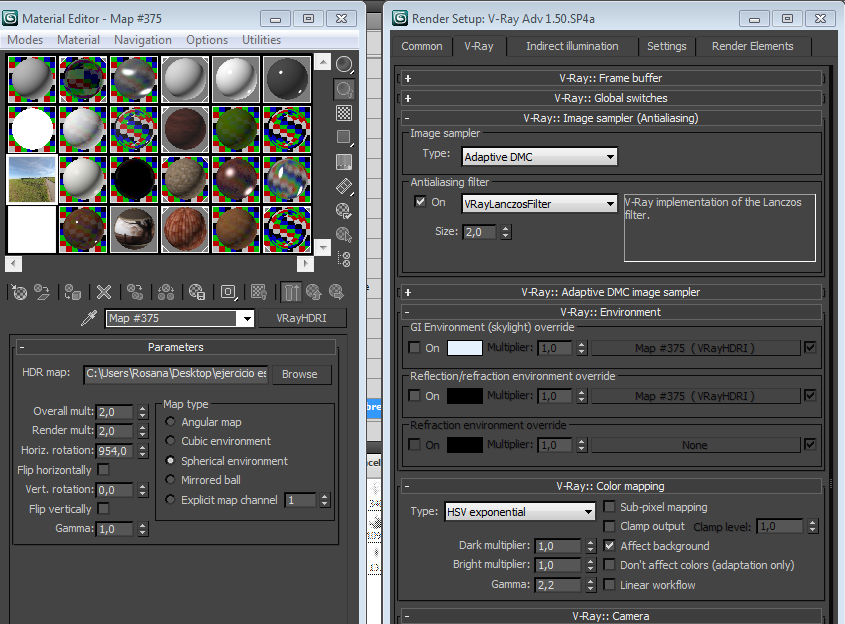845x624 pixels.
Task: Open the VRayLanczosFilter dropdown
Action: click(540, 204)
